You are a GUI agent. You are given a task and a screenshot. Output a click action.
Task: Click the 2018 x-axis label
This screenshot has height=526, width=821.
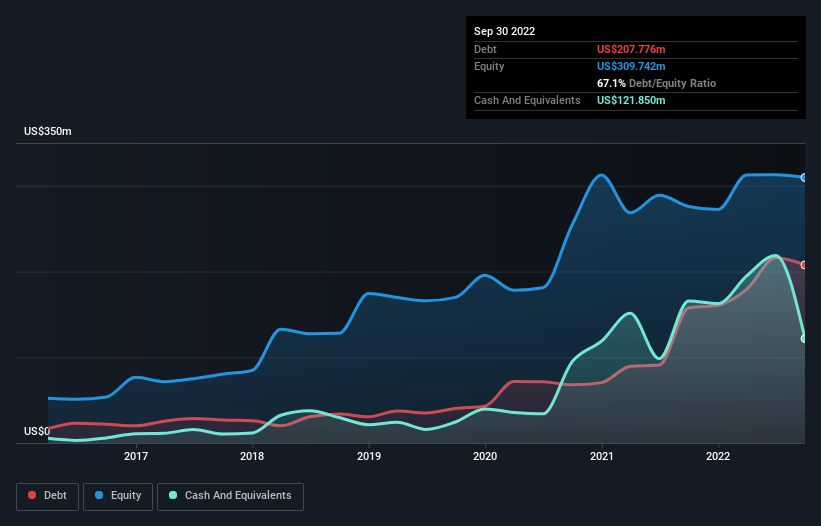(x=252, y=456)
